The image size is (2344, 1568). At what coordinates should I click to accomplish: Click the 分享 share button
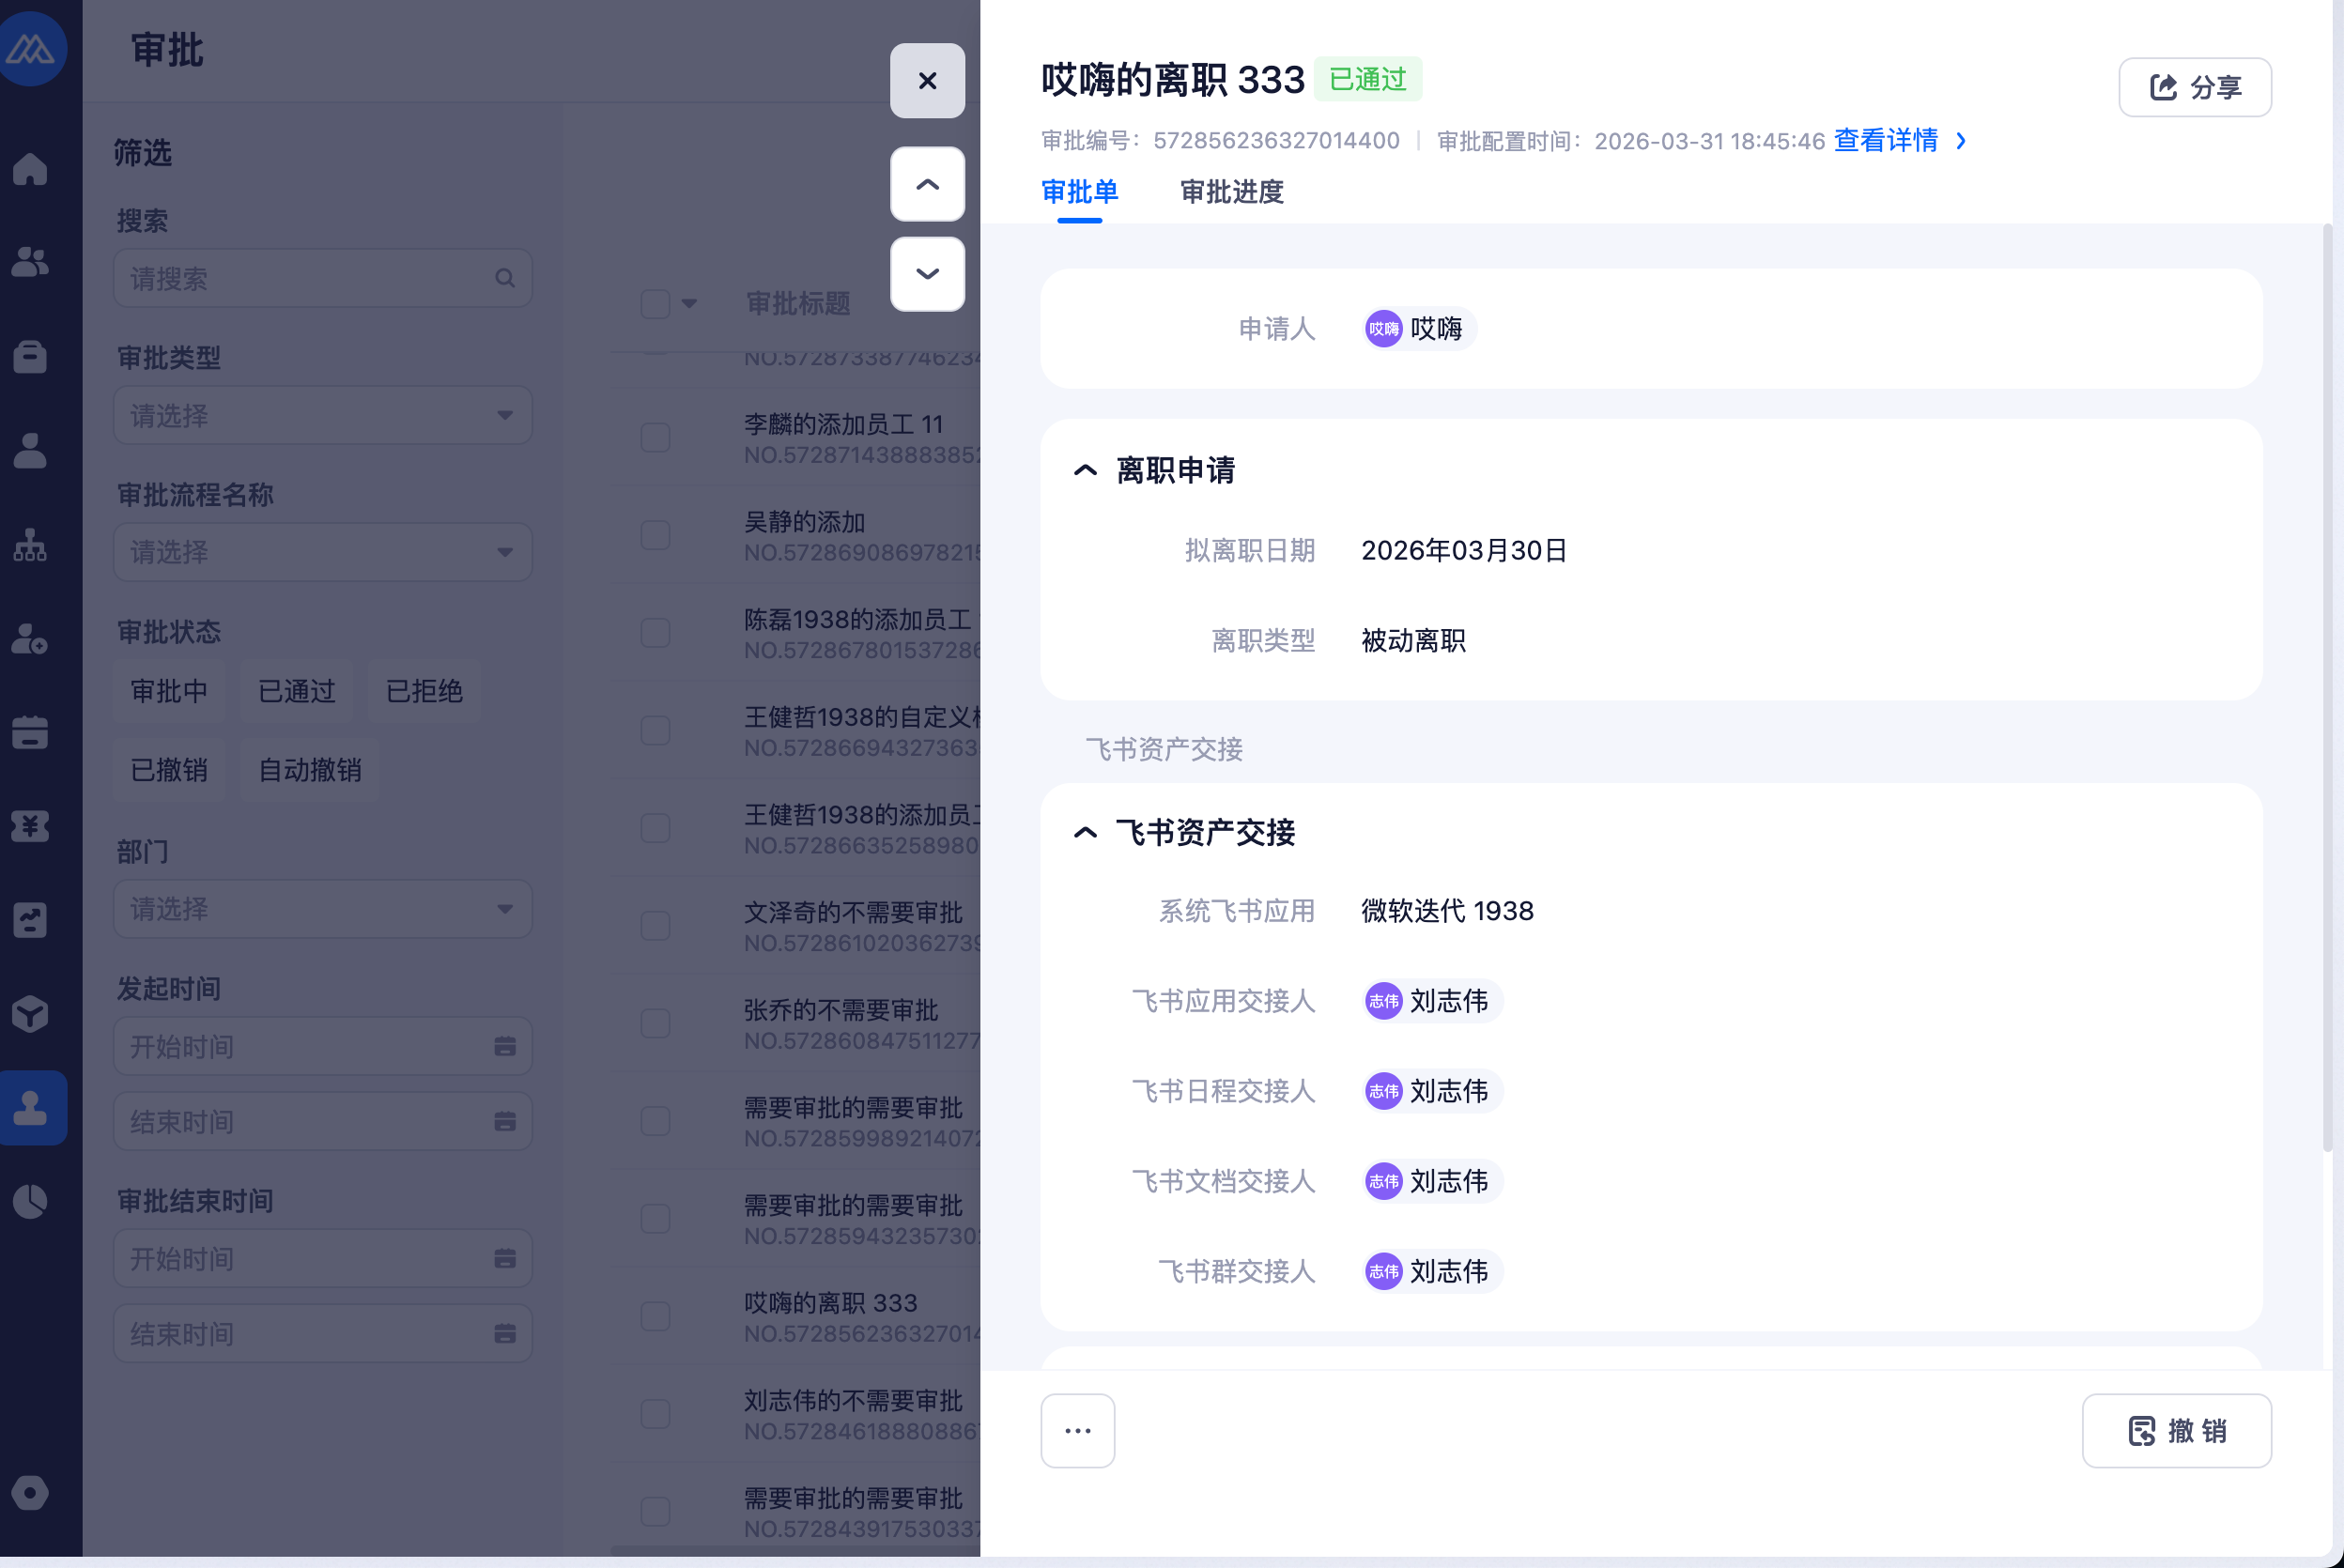[x=2194, y=87]
